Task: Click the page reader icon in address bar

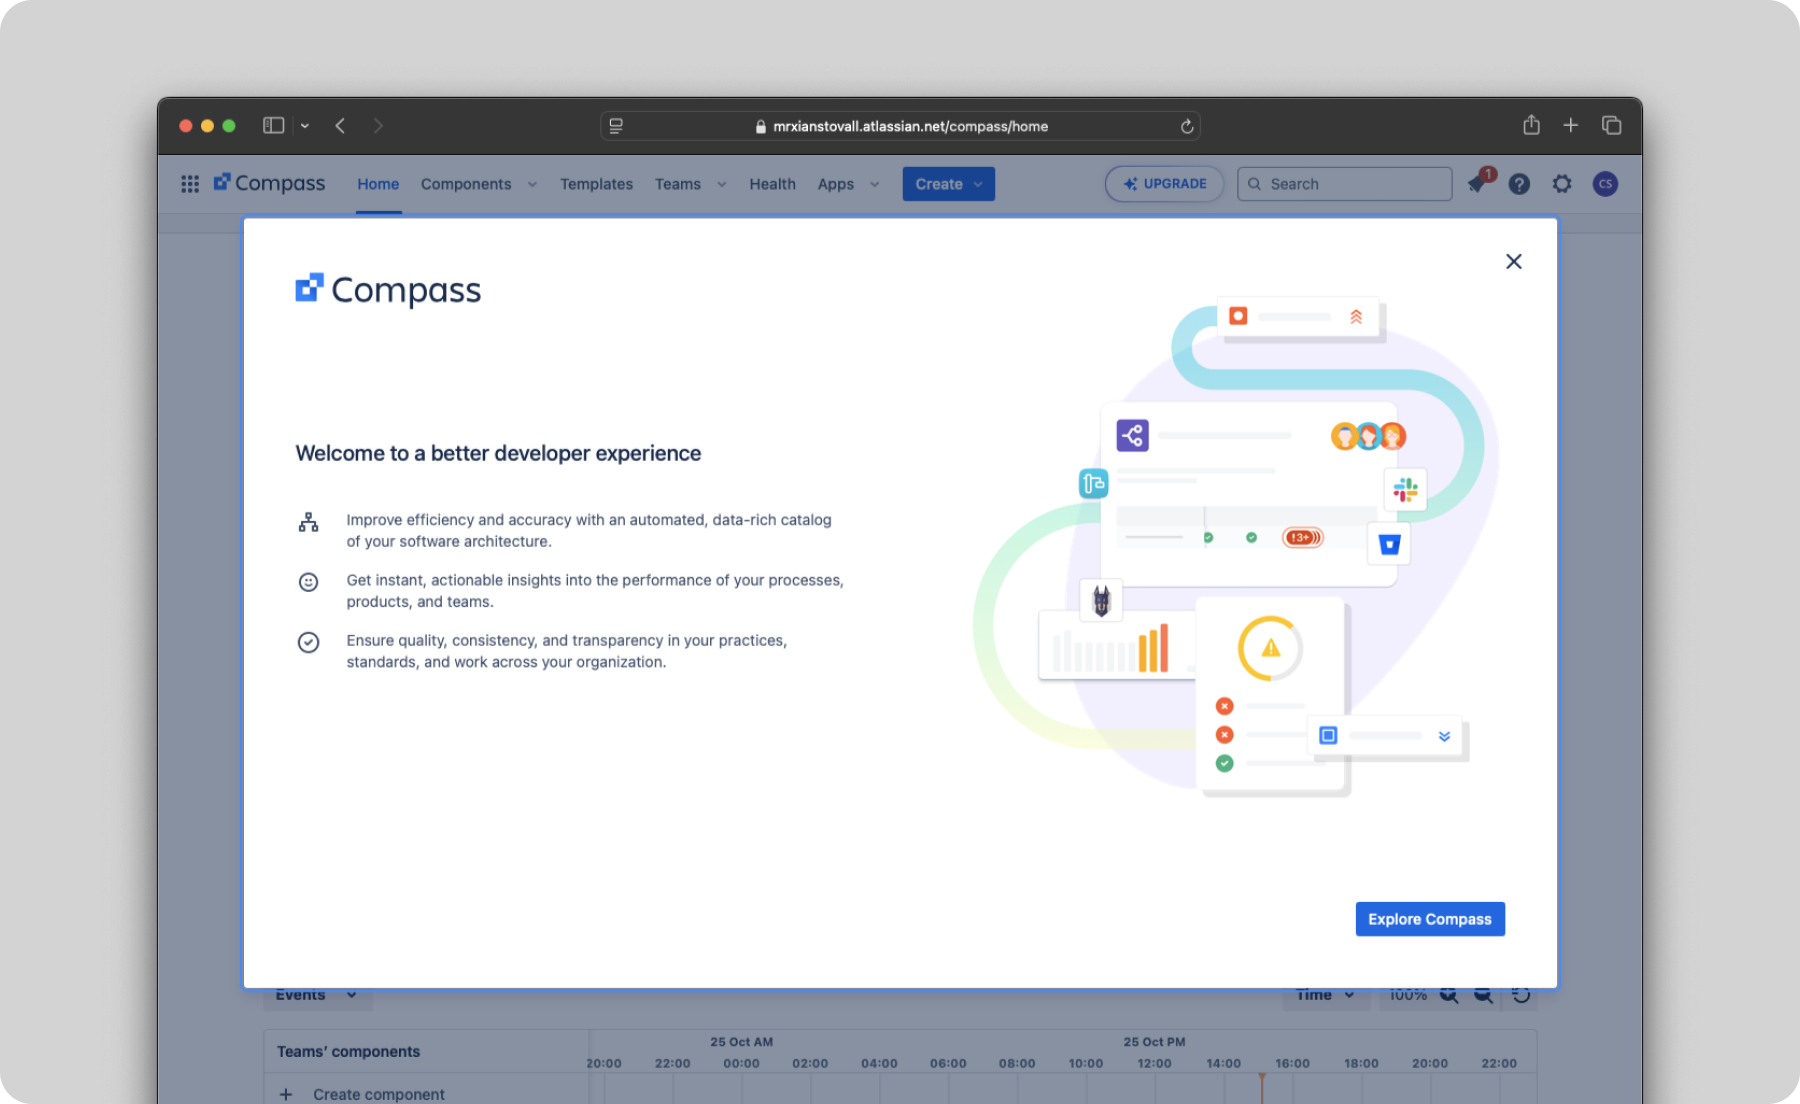Action: (x=616, y=126)
